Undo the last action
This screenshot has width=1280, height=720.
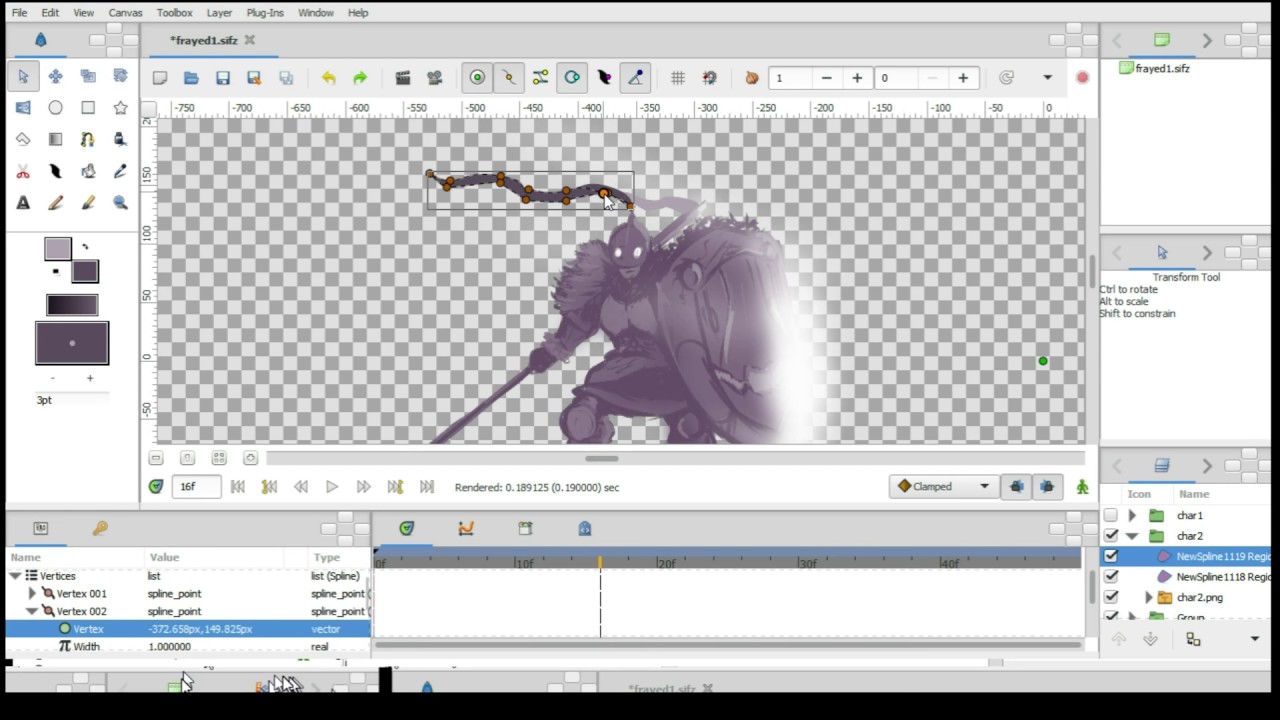[328, 78]
